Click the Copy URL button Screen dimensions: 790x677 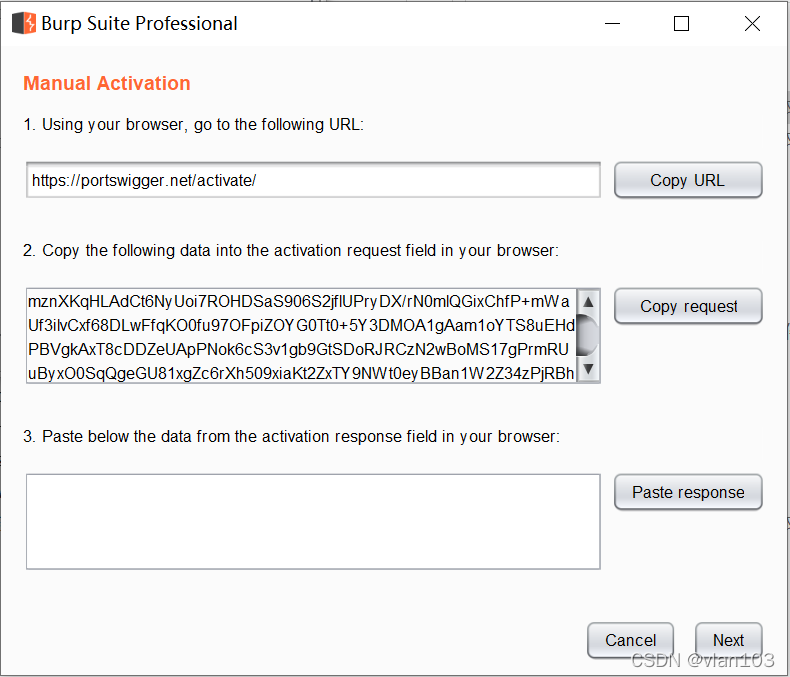point(688,180)
